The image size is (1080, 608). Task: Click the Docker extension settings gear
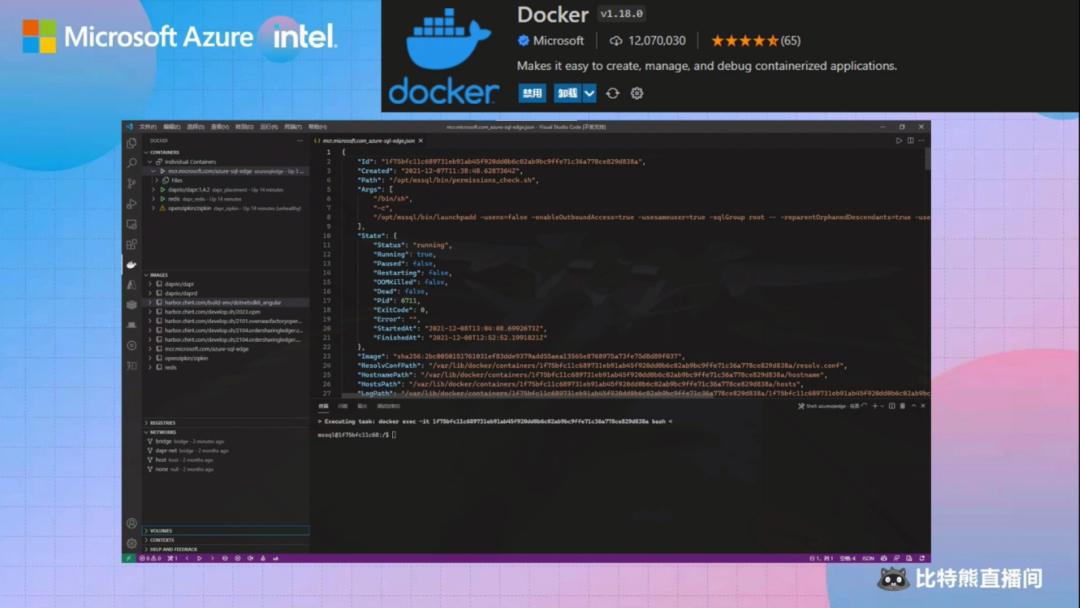pos(637,93)
